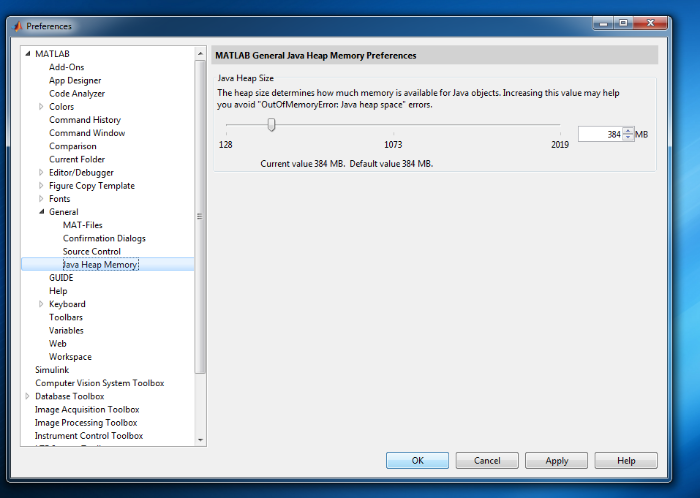The height and width of the screenshot is (498, 700).
Task: Expand the Keyboard tree node
Action: (41, 304)
